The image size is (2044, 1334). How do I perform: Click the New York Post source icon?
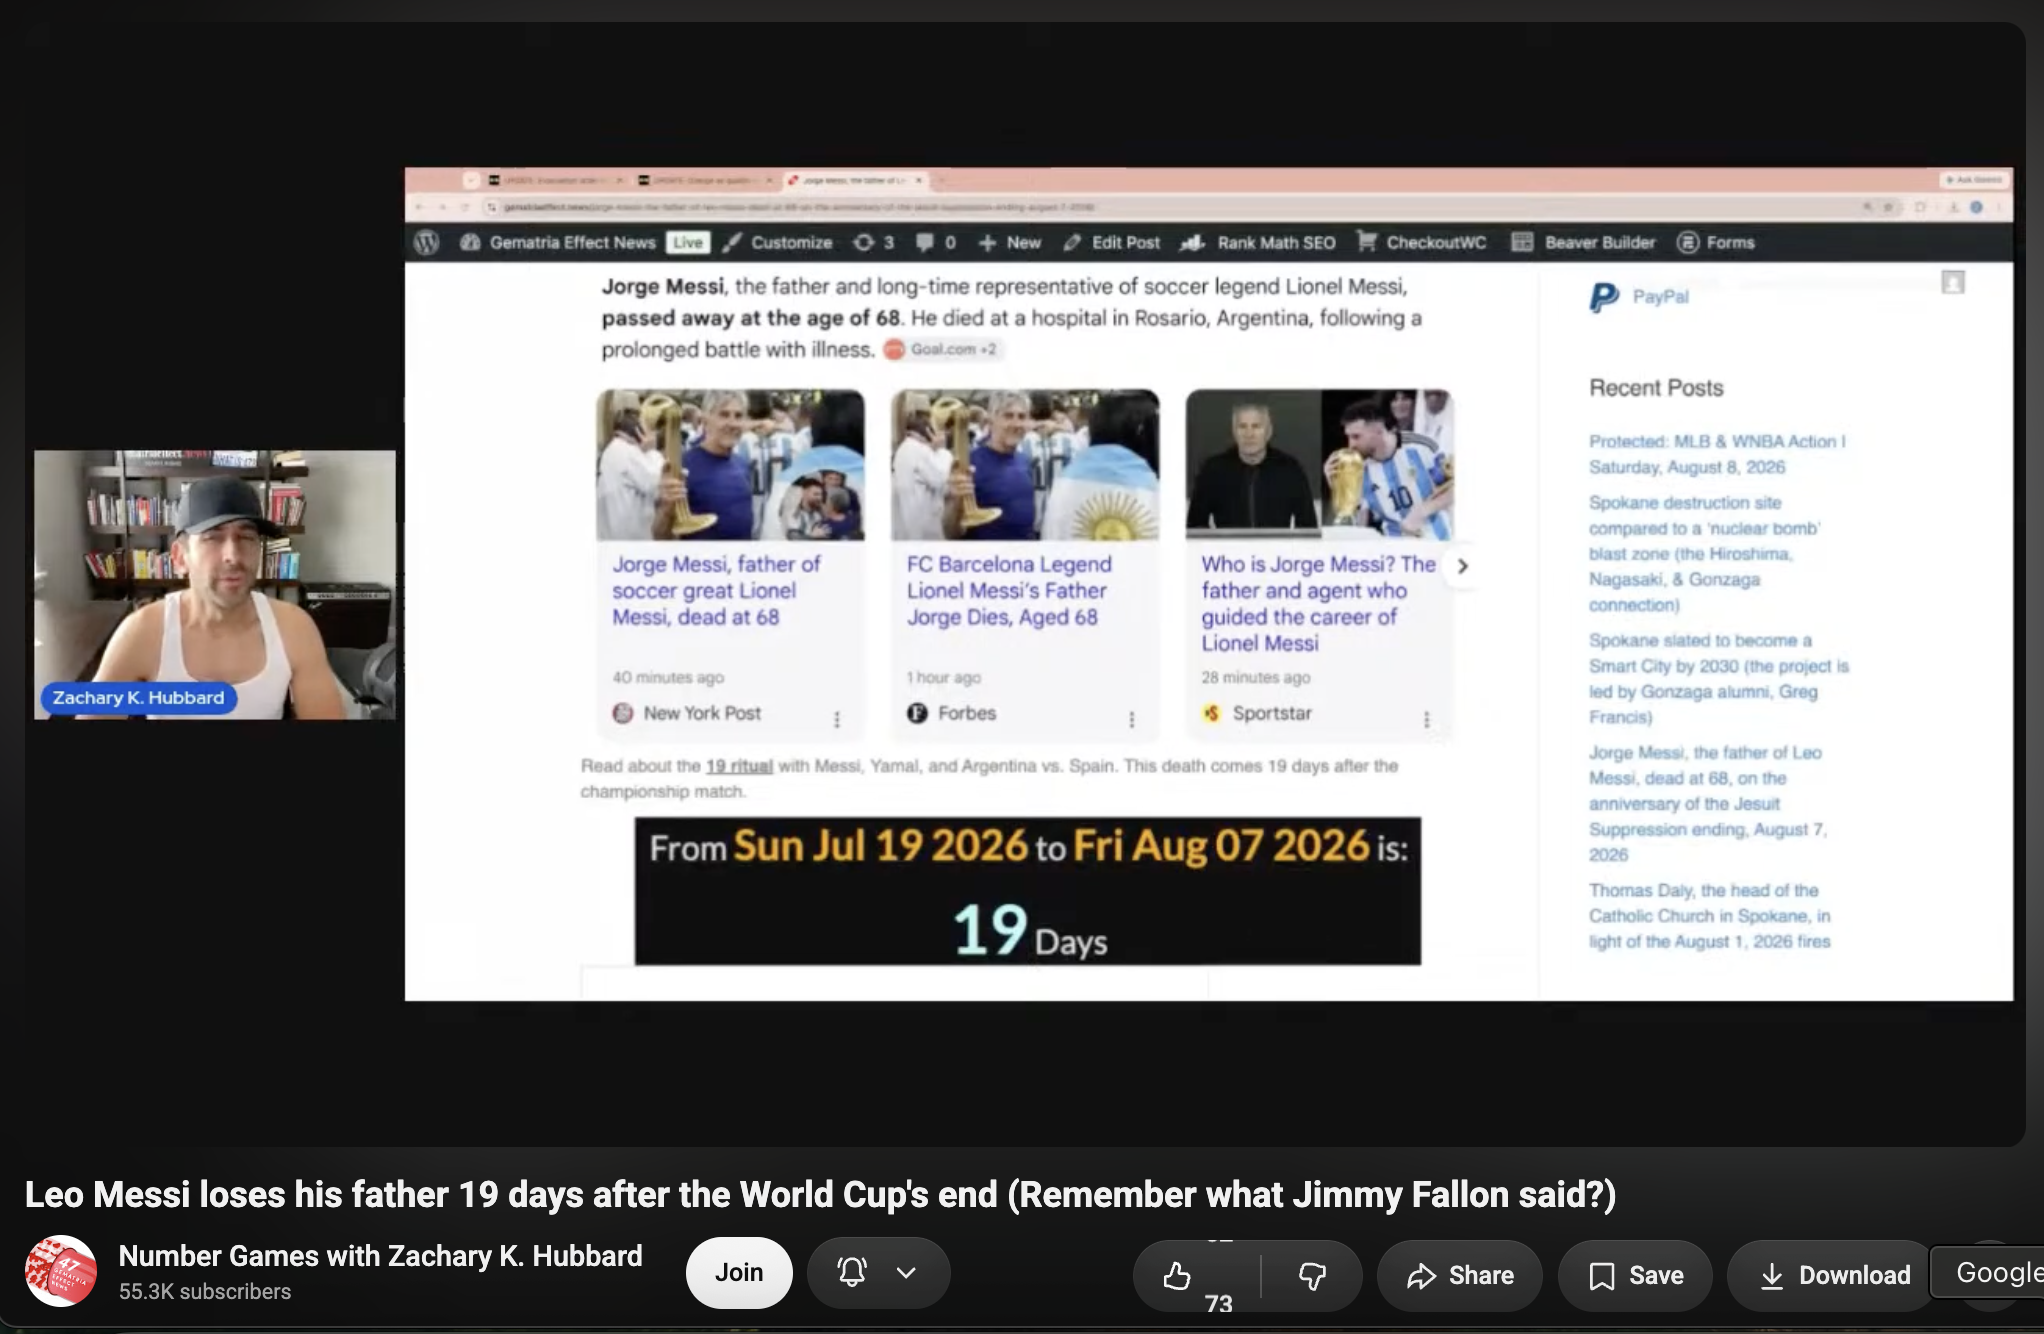pyautogui.click(x=623, y=713)
